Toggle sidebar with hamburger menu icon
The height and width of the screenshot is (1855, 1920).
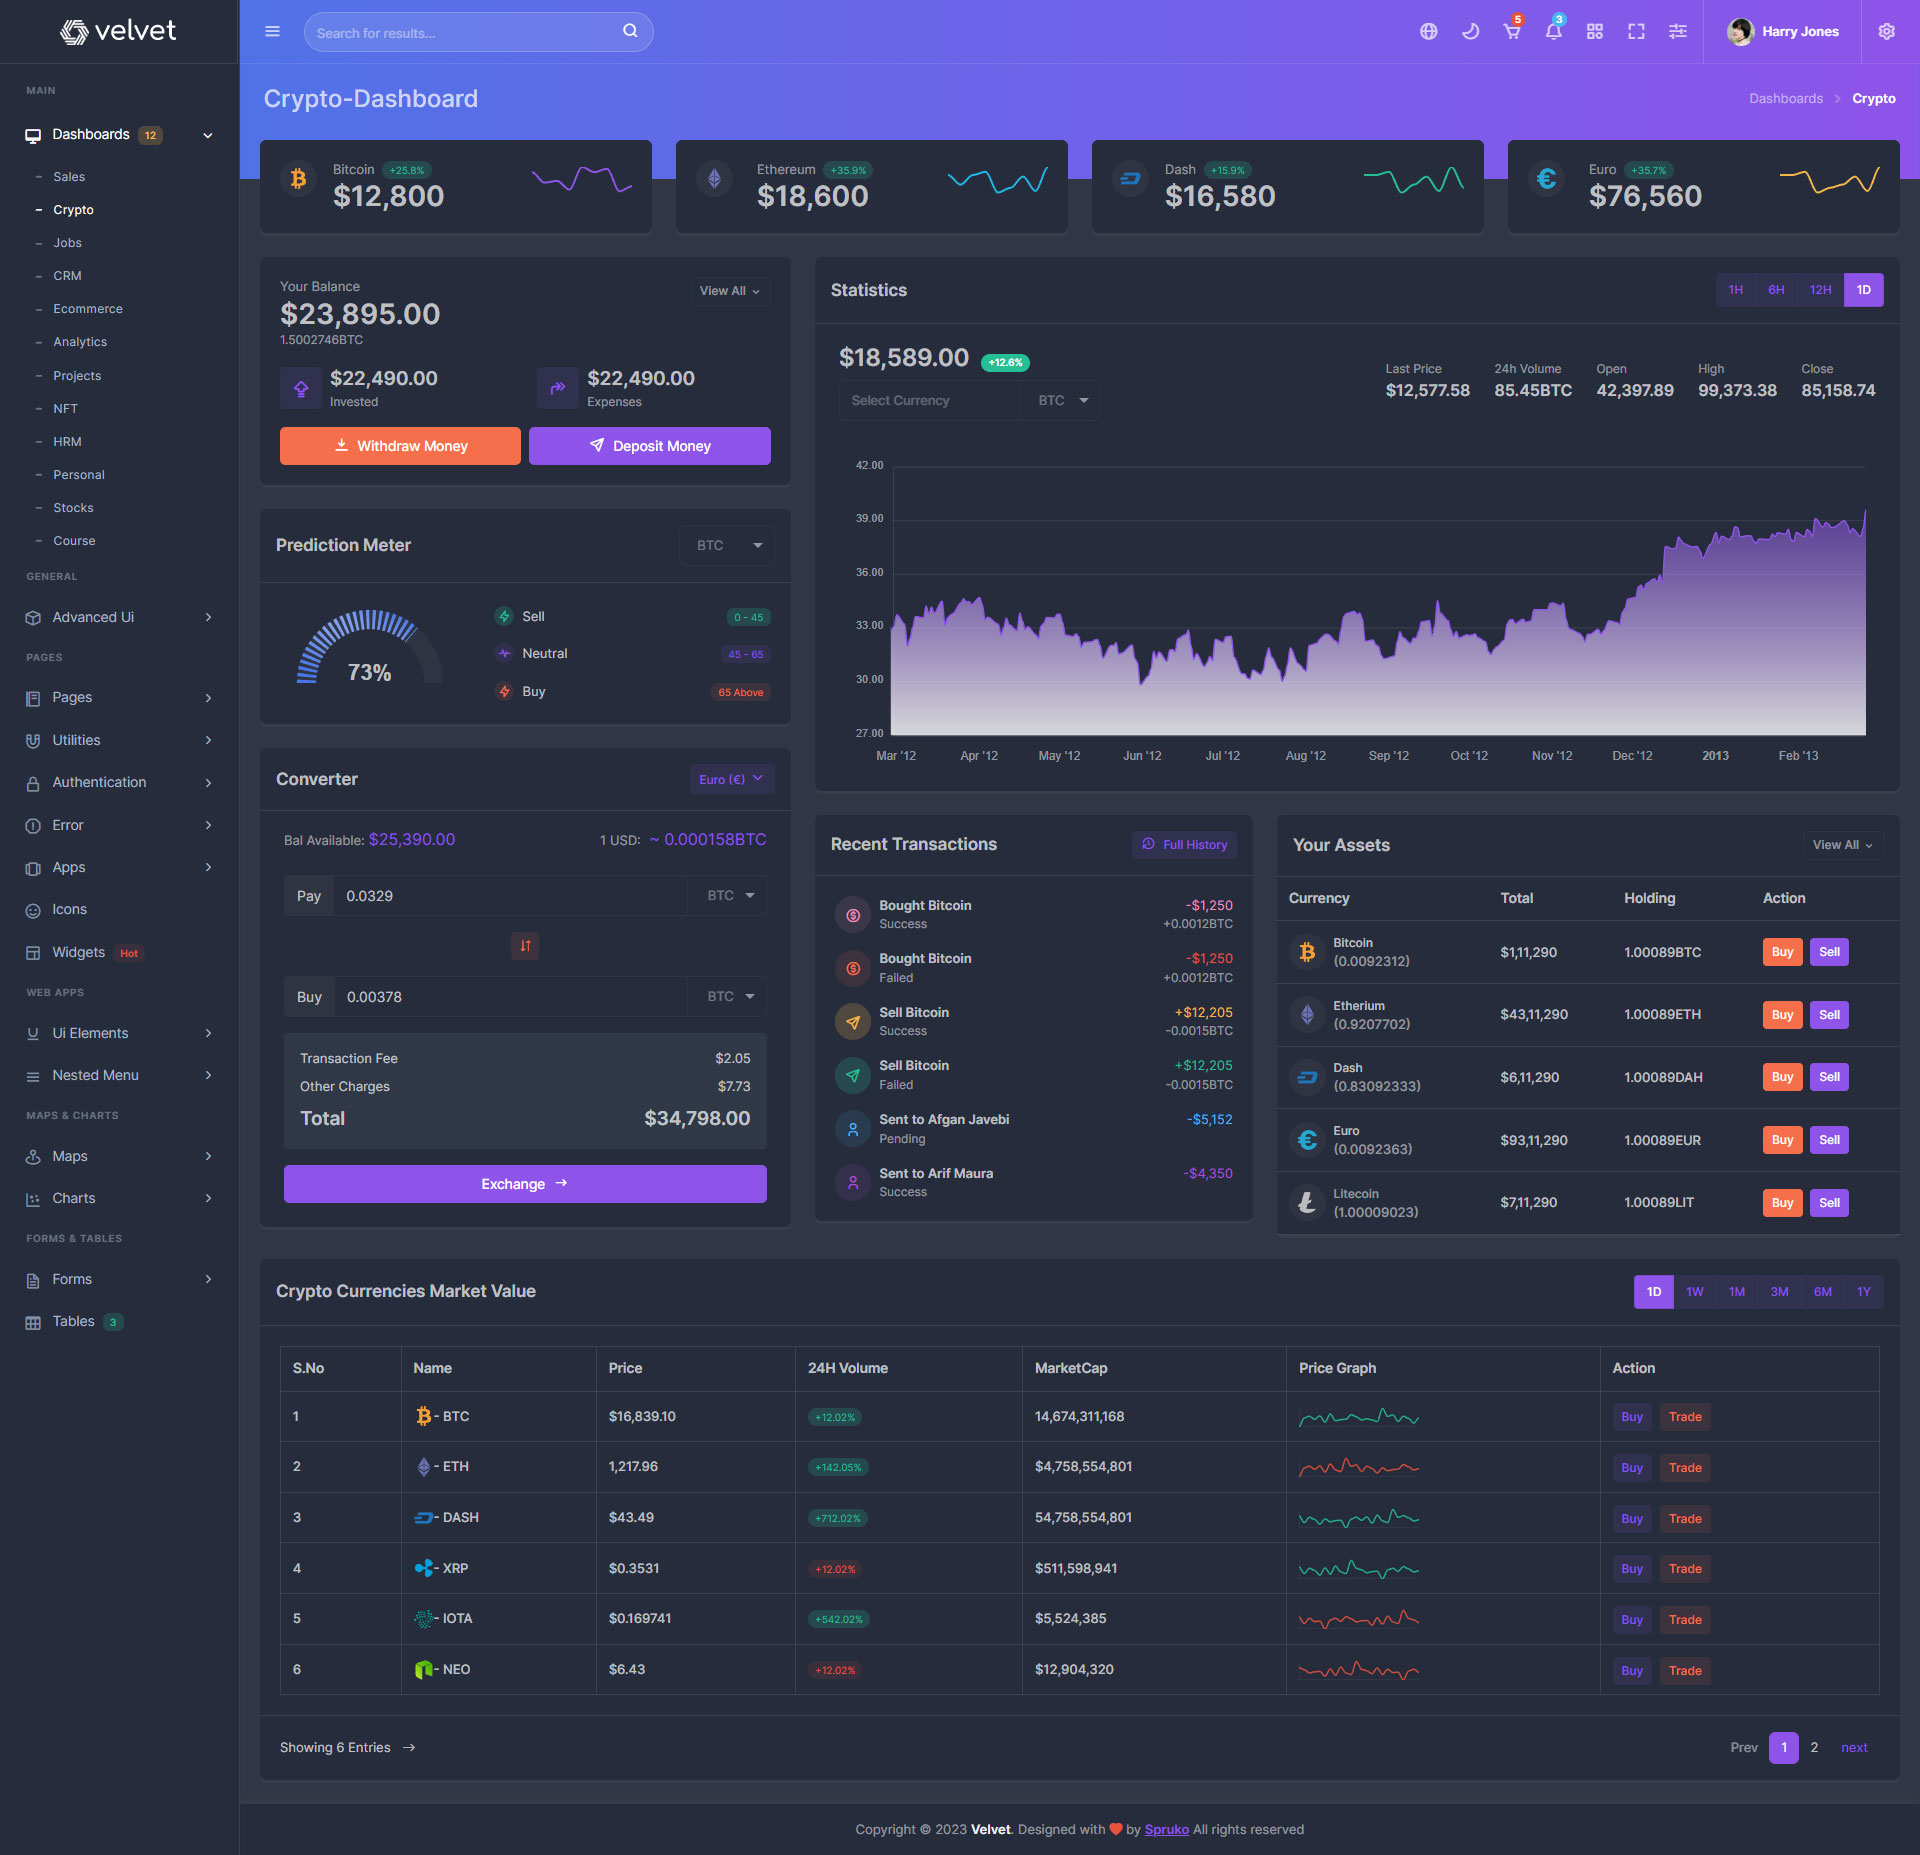click(x=272, y=32)
